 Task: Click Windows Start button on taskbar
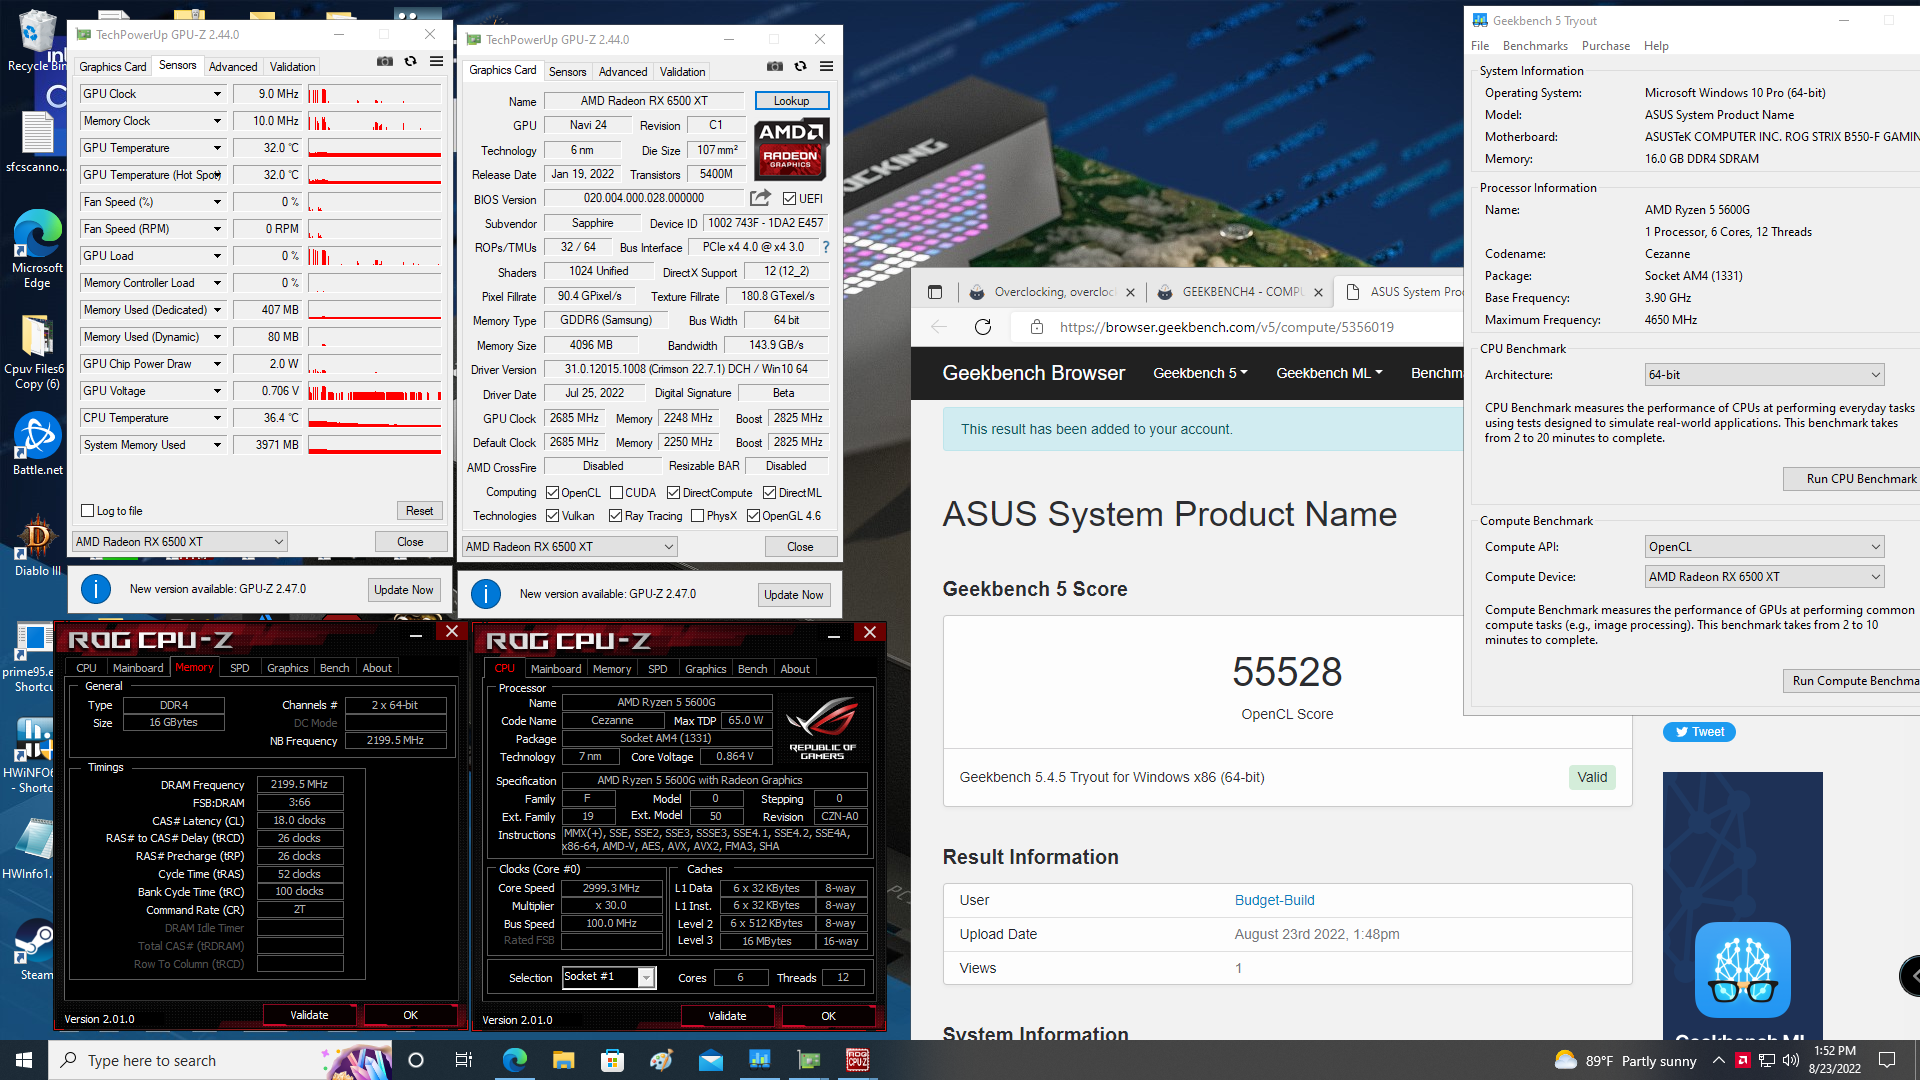[x=24, y=1060]
